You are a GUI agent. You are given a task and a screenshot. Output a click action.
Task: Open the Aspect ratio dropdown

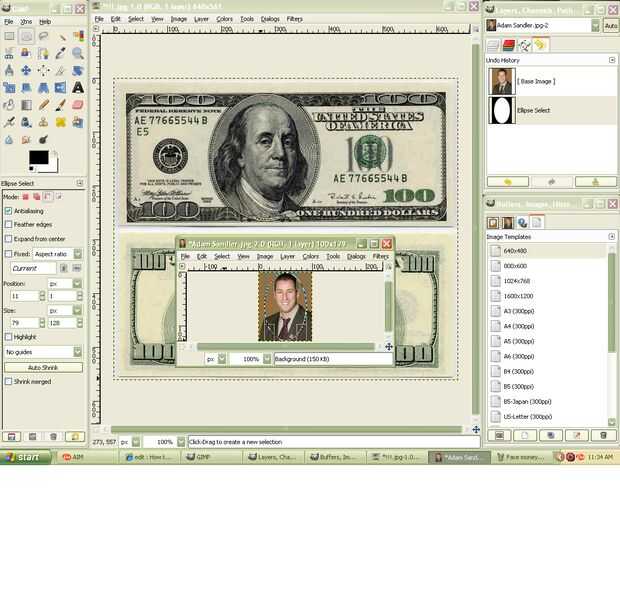coord(57,254)
